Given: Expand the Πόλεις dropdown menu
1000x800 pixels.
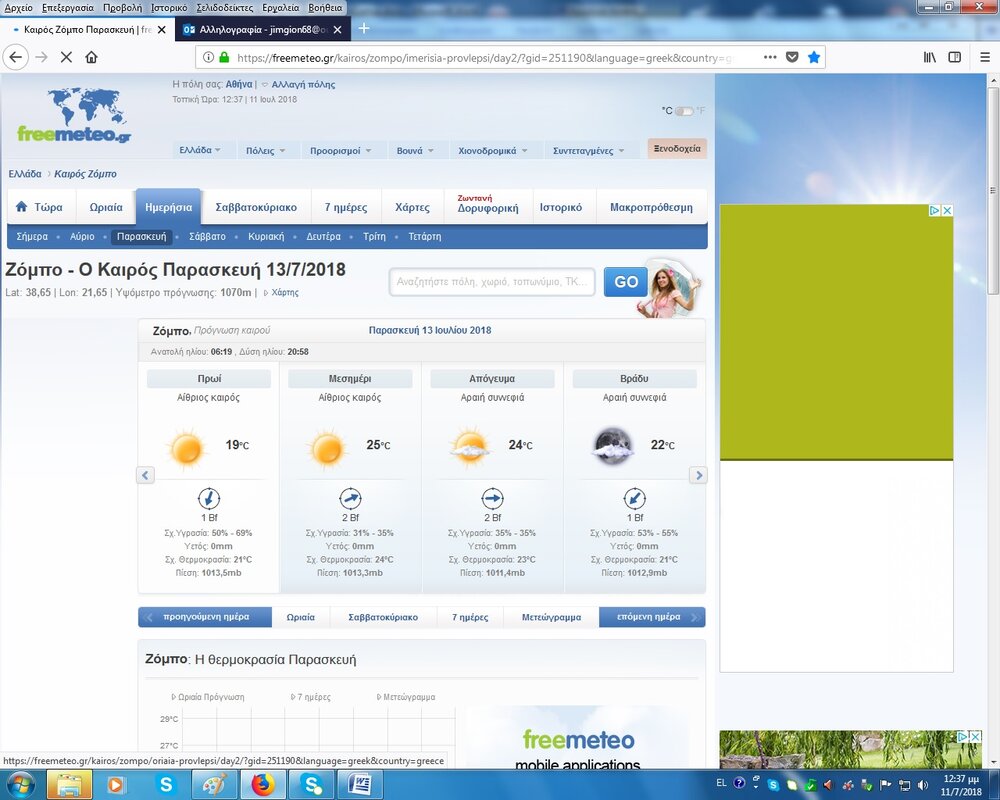Looking at the screenshot, I should (x=266, y=150).
